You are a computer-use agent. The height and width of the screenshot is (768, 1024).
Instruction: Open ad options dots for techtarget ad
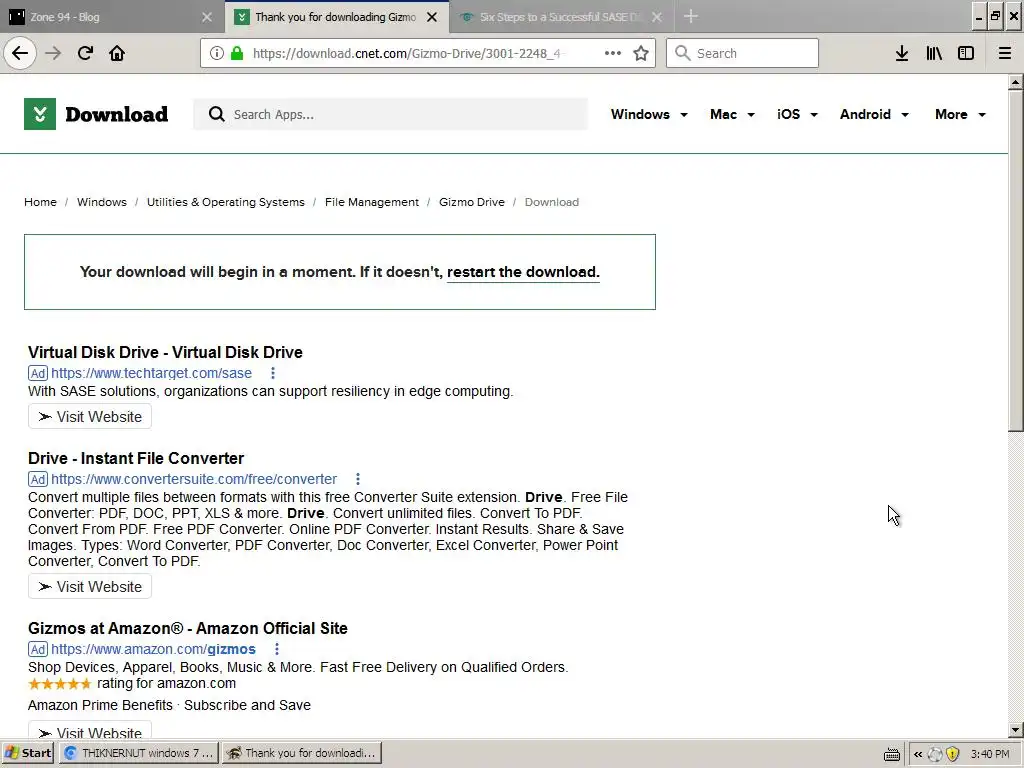point(273,373)
